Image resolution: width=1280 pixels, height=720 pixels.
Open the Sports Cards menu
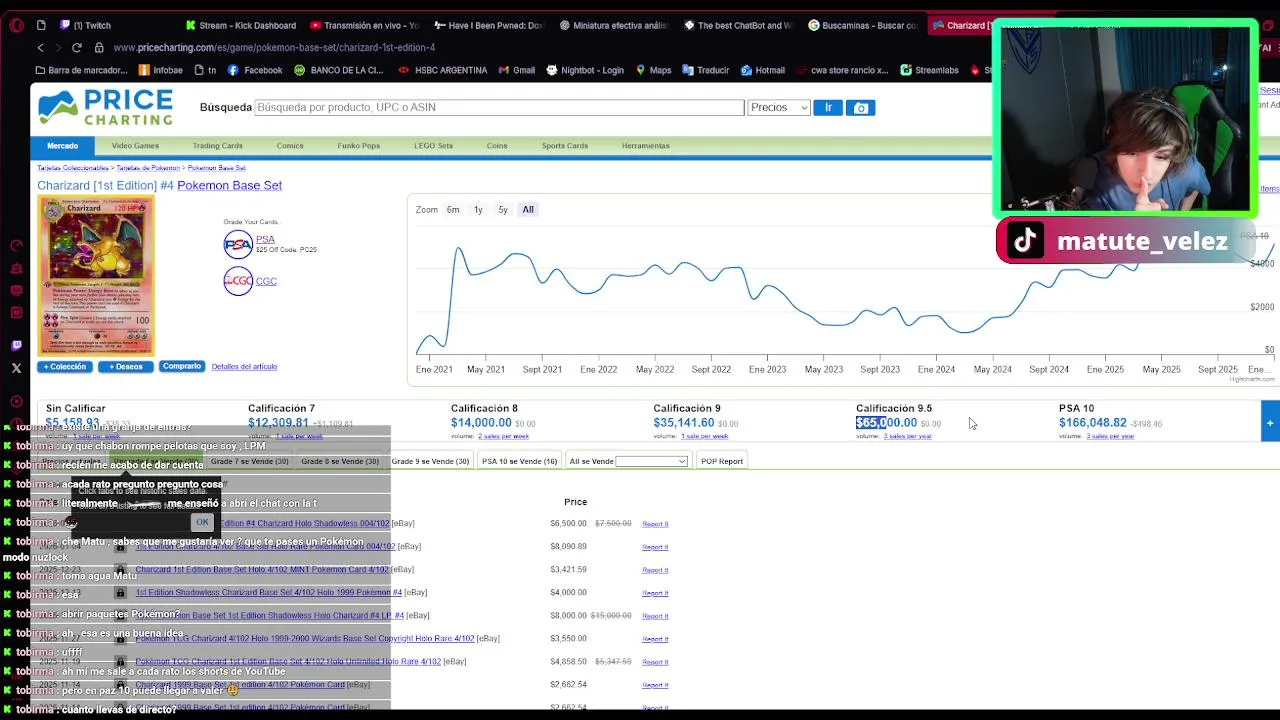tap(565, 146)
